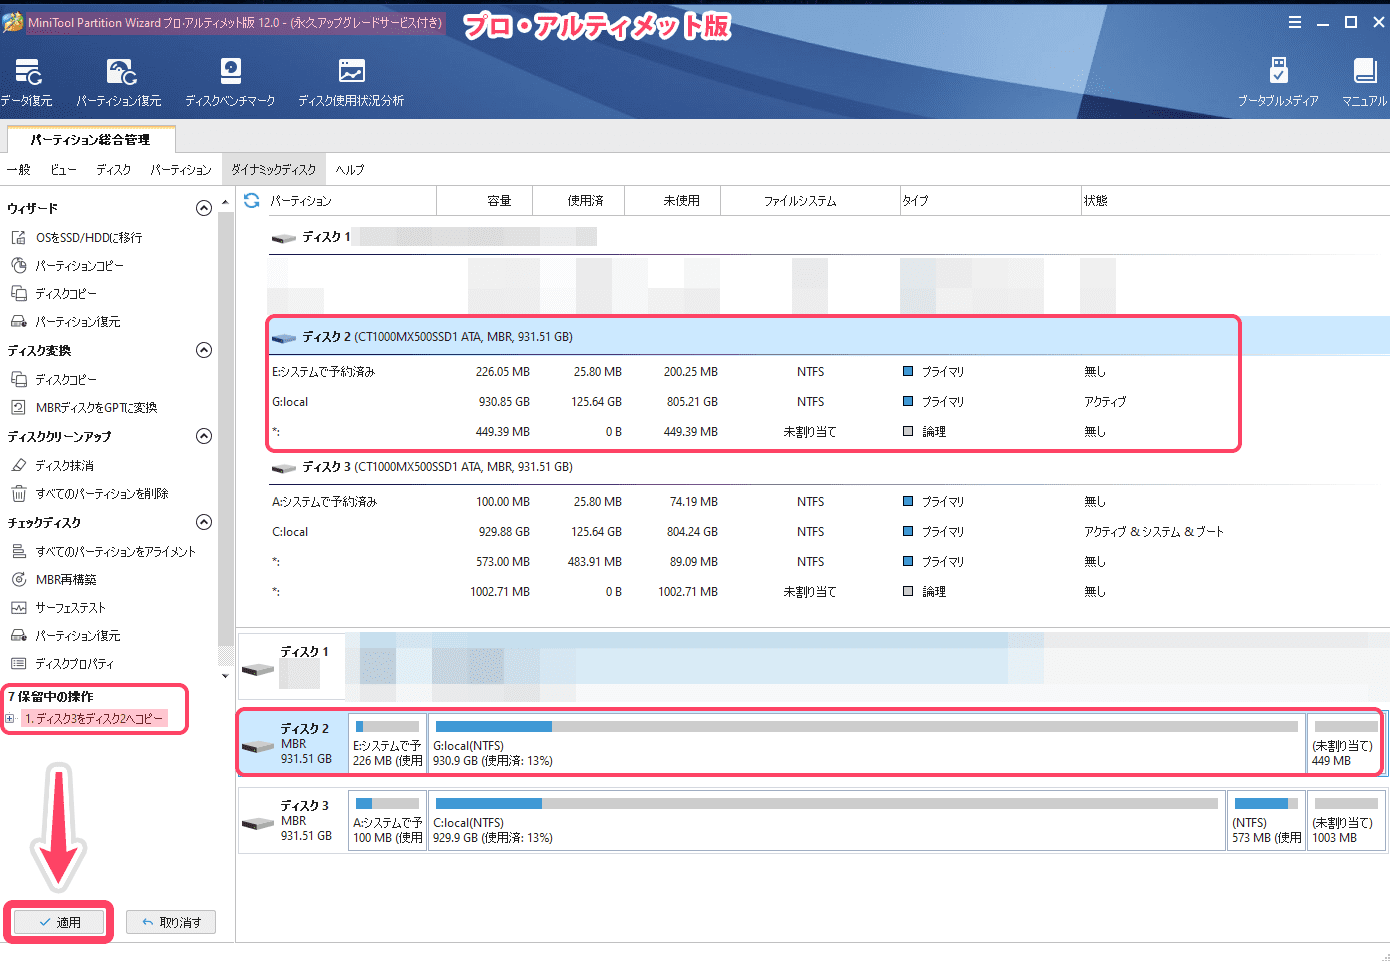Select the 573.00 MB NTFS partition row
1390x961 pixels.
tap(828, 562)
